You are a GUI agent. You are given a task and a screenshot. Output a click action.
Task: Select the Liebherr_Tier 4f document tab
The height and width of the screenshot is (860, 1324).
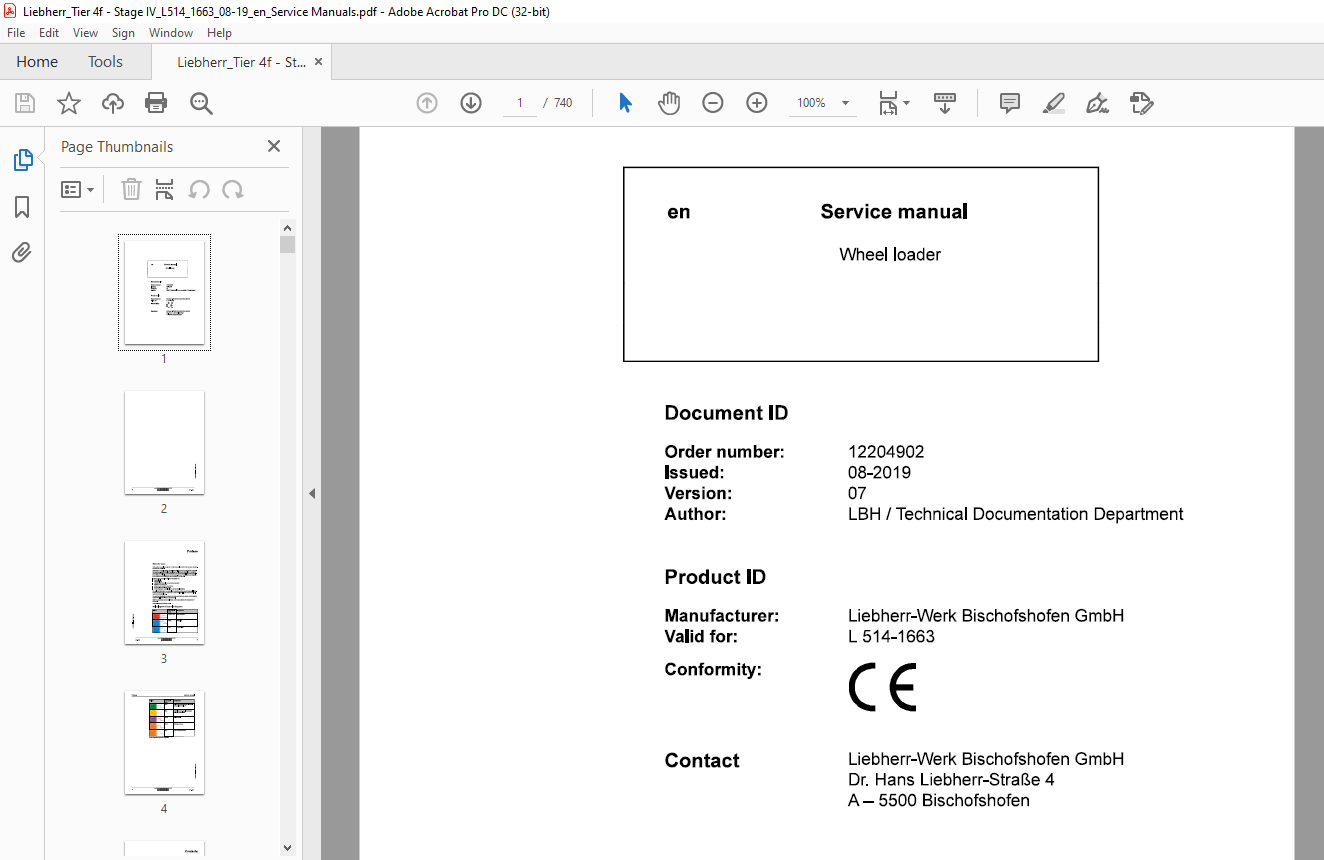[241, 62]
